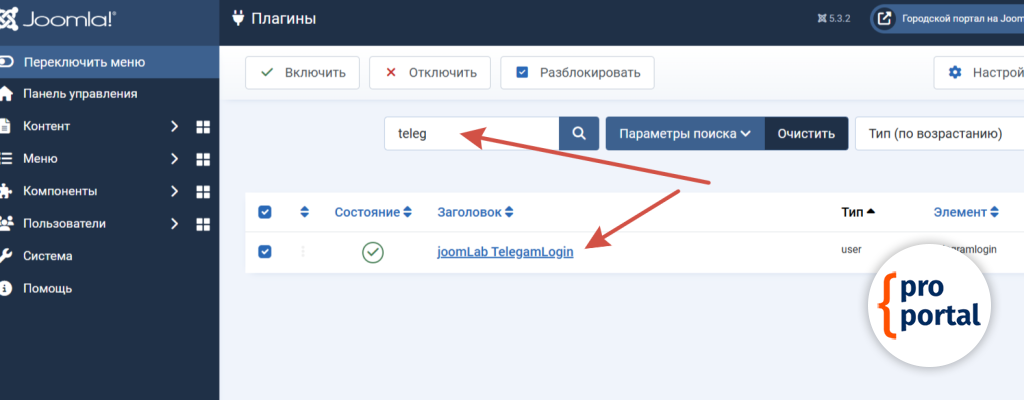
Task: Click the green enabled status icon
Action: coord(373,252)
